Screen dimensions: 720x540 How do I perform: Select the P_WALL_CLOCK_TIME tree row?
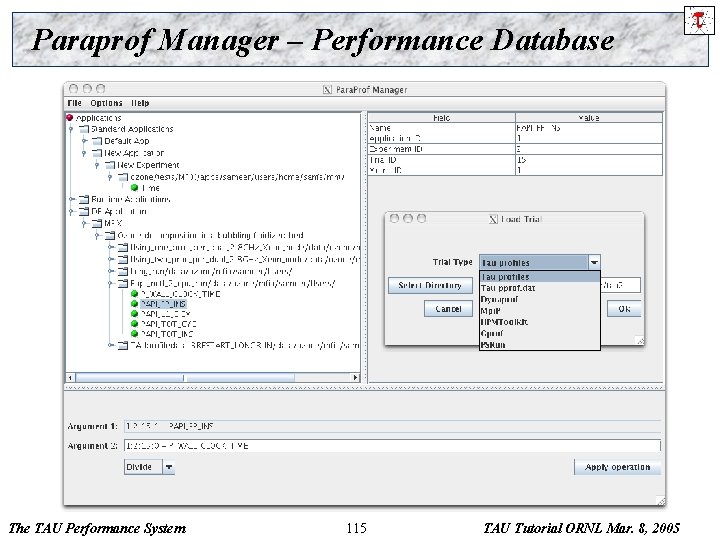coord(180,294)
